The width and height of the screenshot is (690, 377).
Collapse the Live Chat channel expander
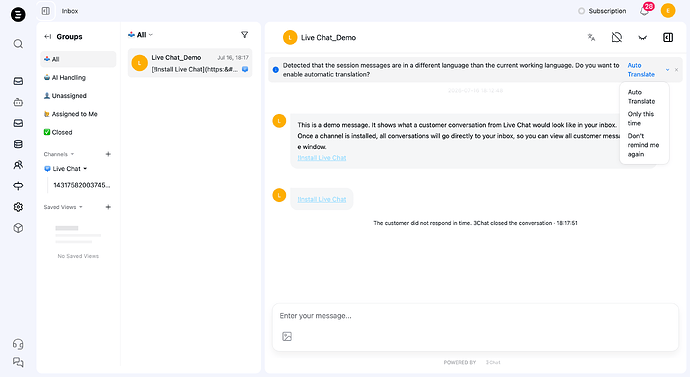pyautogui.click(x=85, y=168)
